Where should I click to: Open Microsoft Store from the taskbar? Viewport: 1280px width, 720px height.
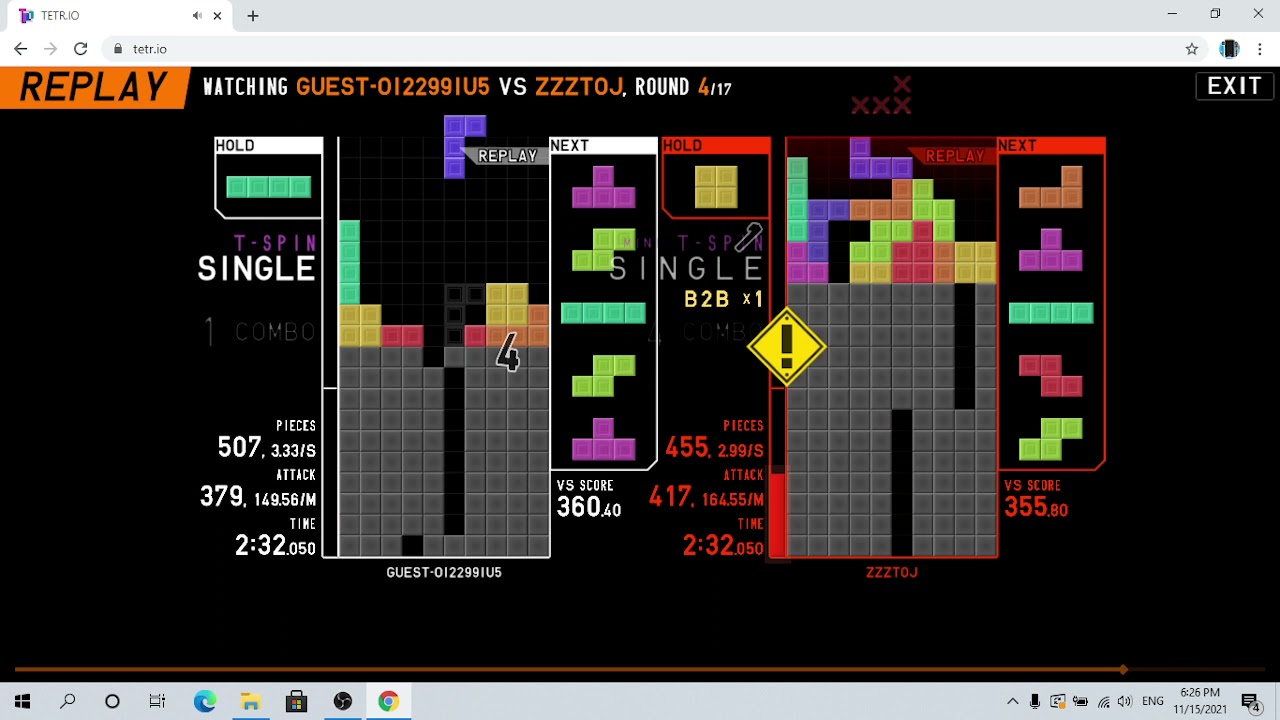click(x=296, y=701)
